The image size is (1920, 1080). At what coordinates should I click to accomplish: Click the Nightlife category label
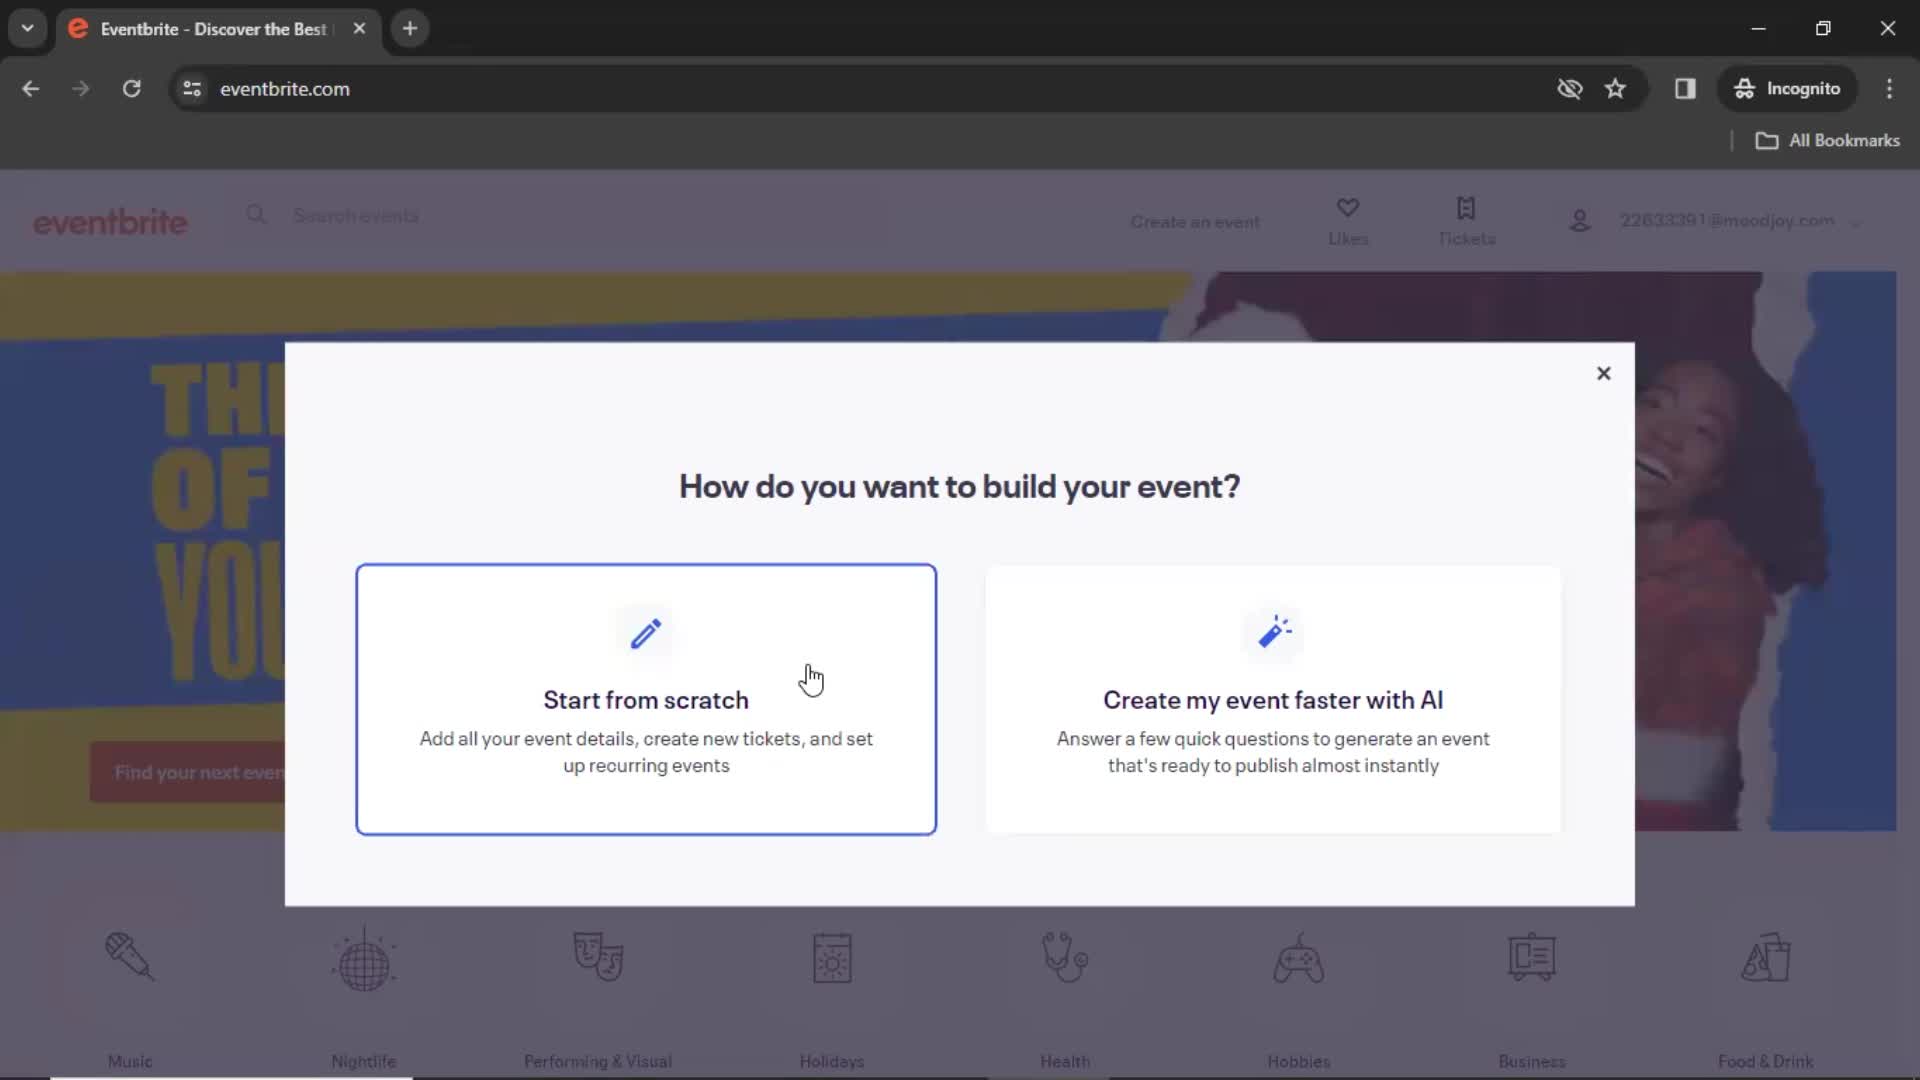pyautogui.click(x=364, y=1061)
